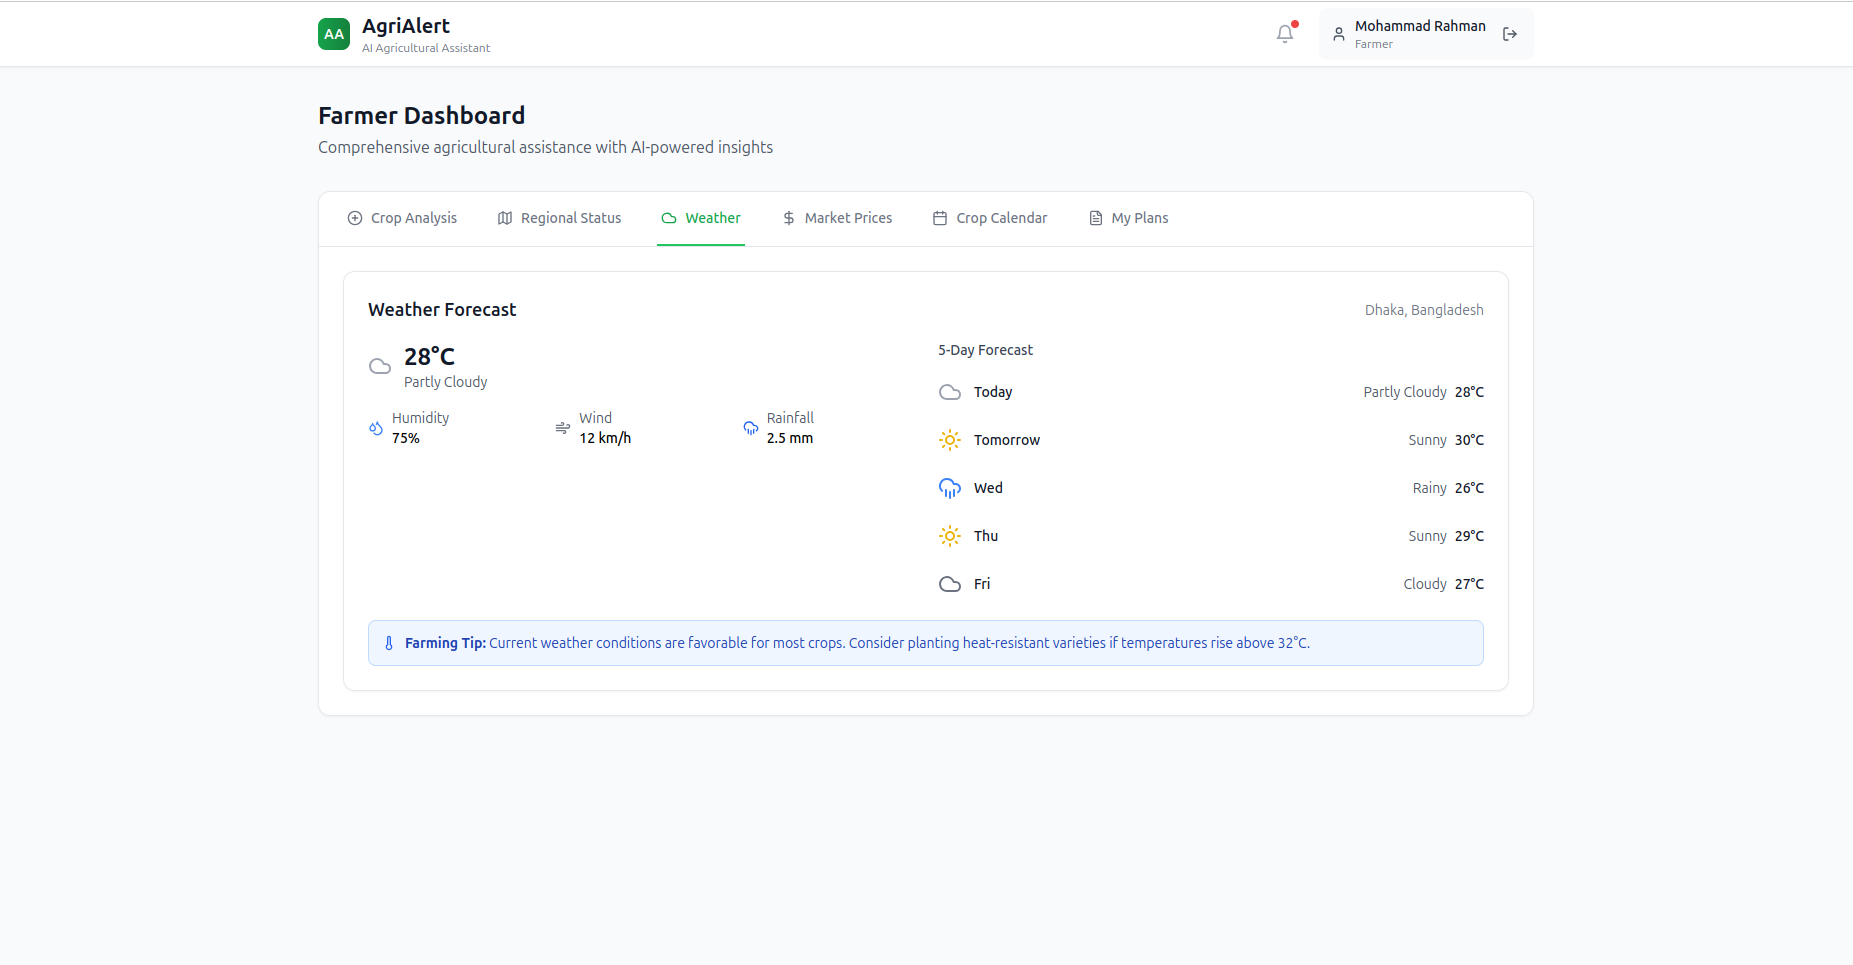Click the 29°C temperature for Thu
Screen dimensions: 1853x965
tap(1469, 536)
